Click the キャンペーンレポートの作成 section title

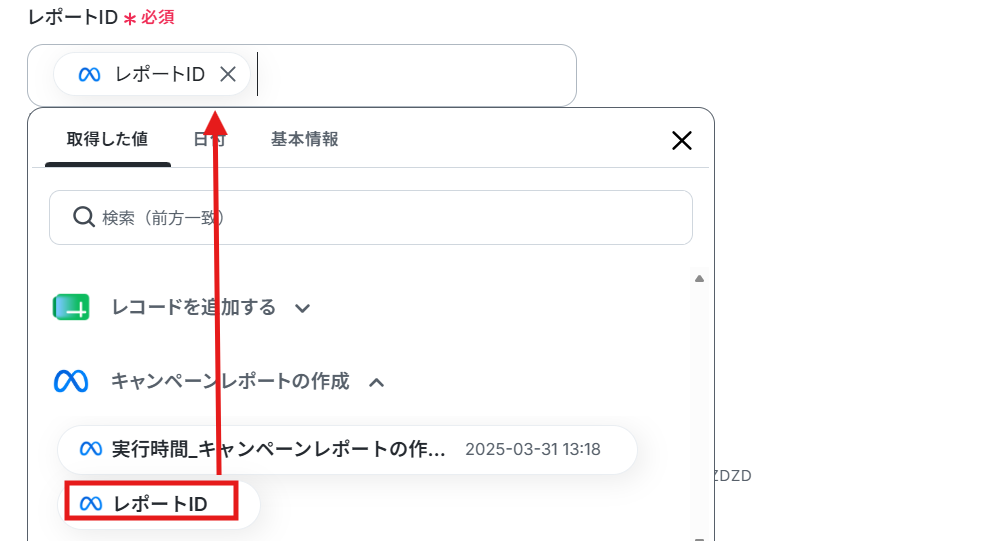pyautogui.click(x=230, y=381)
